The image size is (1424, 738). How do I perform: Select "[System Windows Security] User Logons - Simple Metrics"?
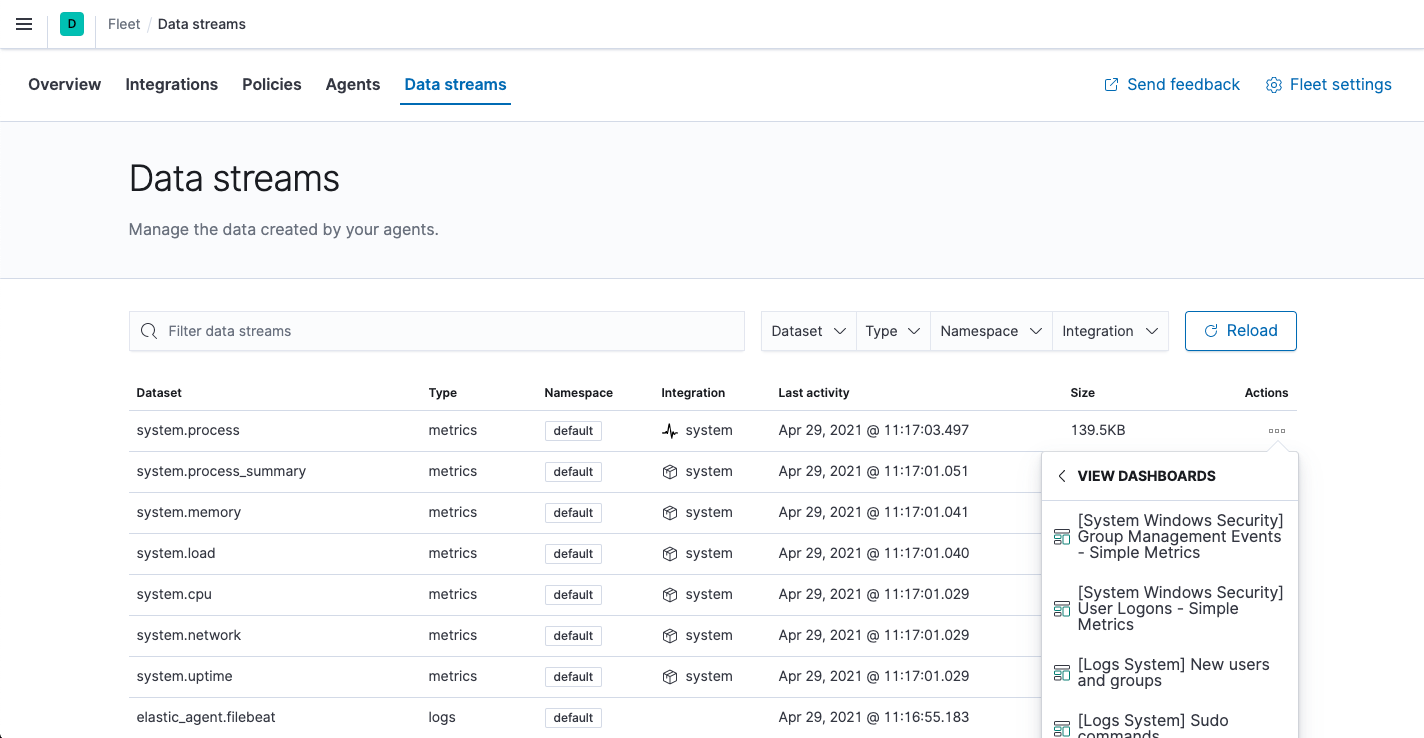pyautogui.click(x=1180, y=608)
